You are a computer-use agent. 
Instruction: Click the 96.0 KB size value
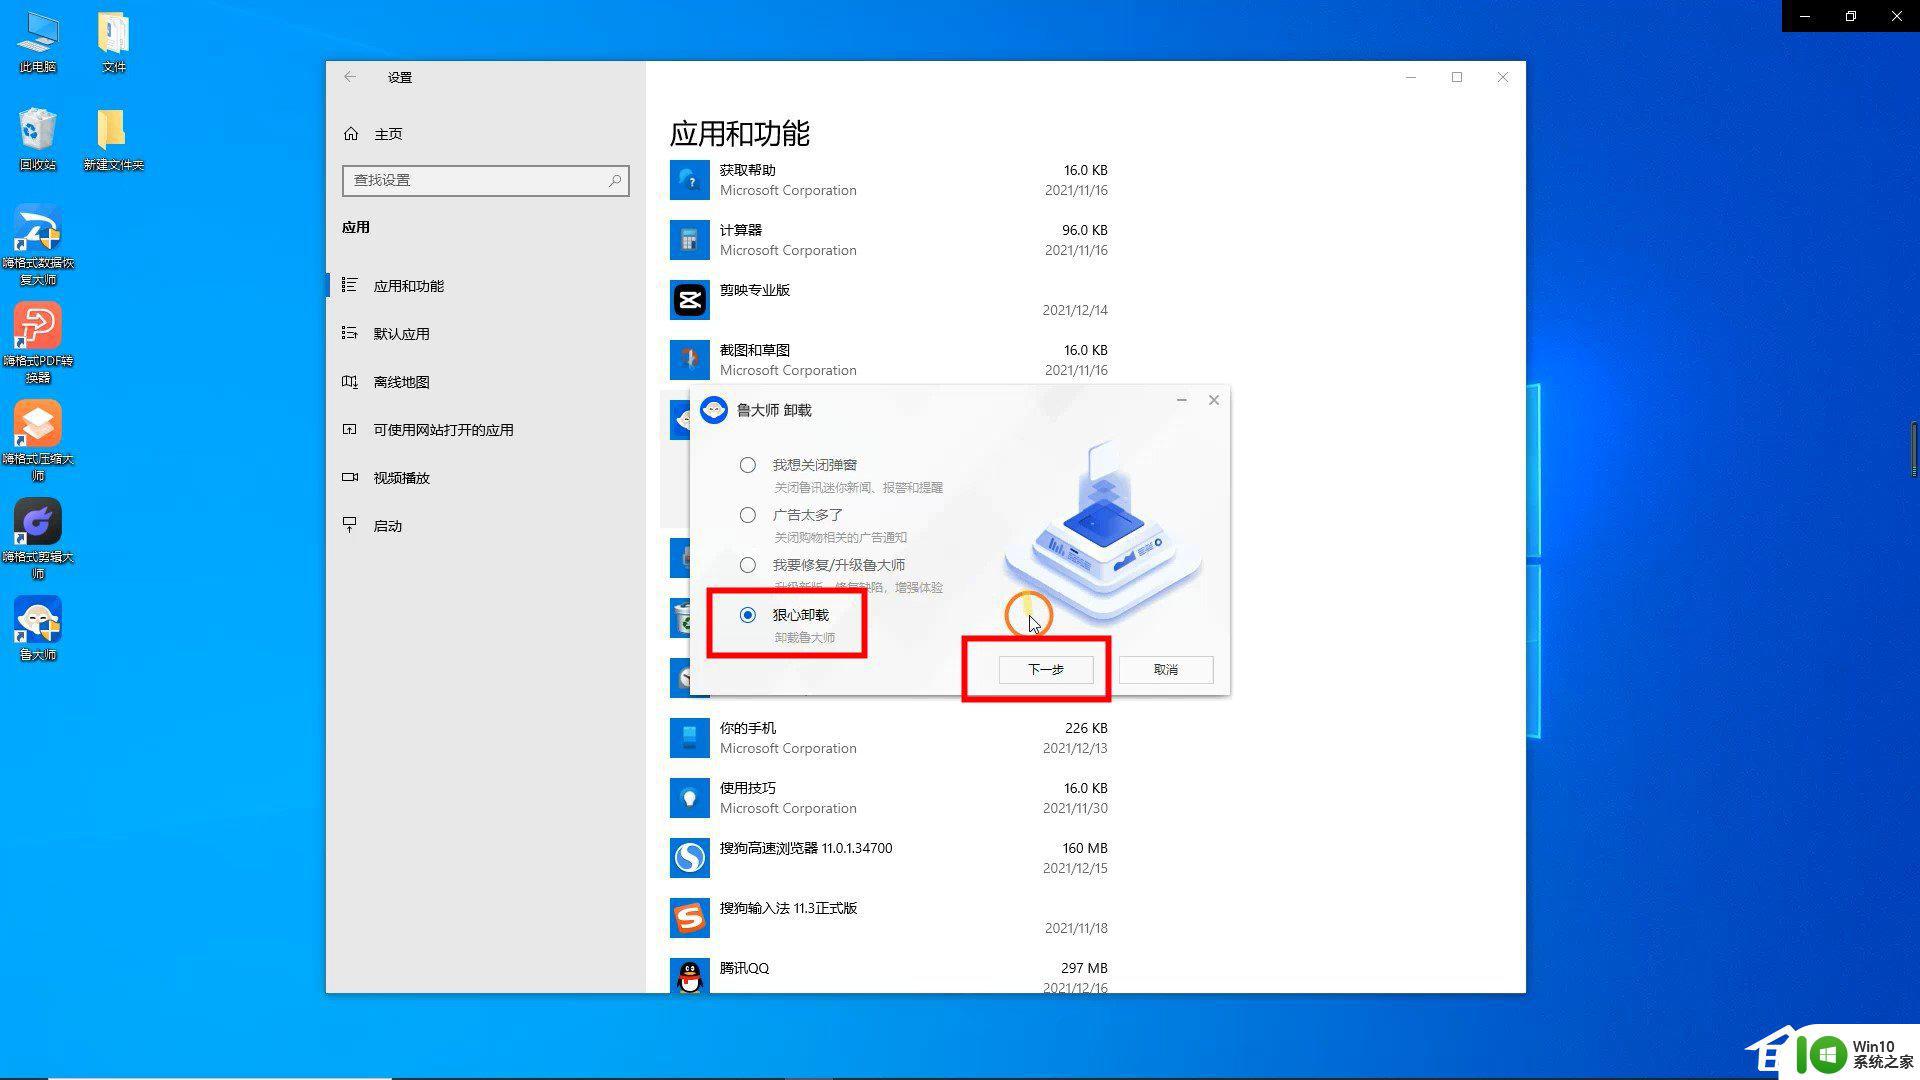1085,230
